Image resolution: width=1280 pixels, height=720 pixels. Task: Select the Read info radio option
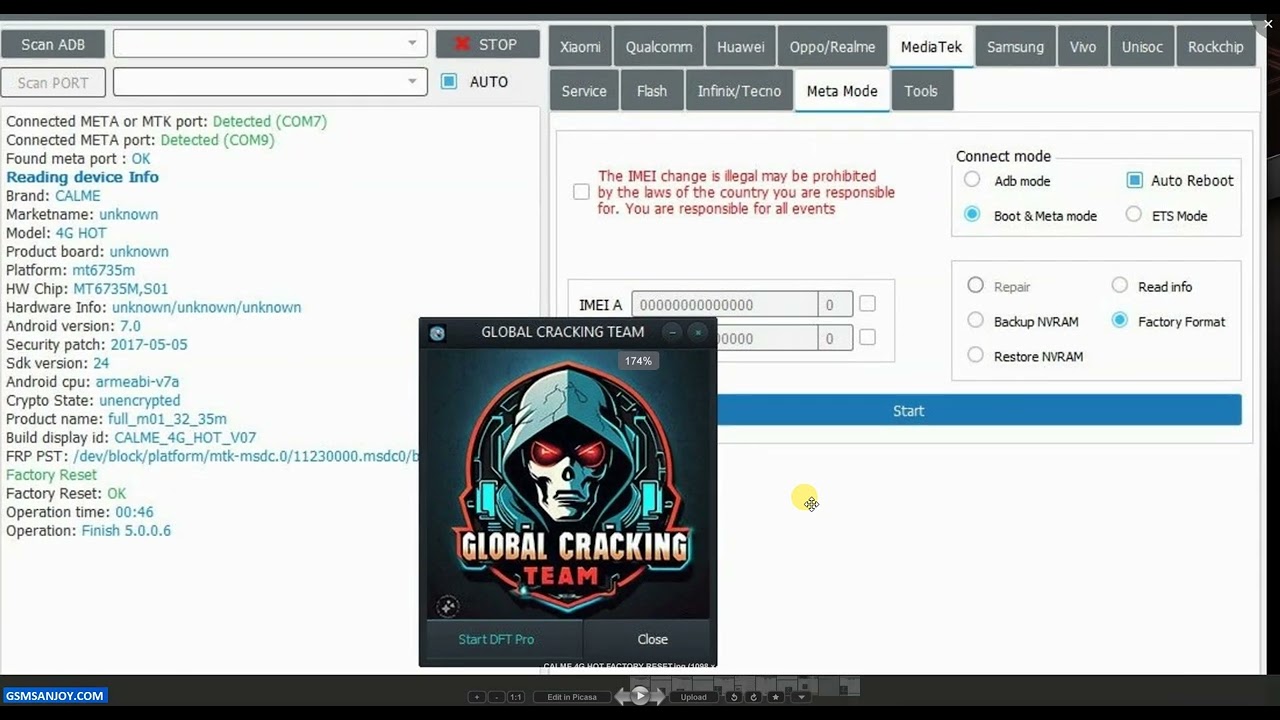1120,286
